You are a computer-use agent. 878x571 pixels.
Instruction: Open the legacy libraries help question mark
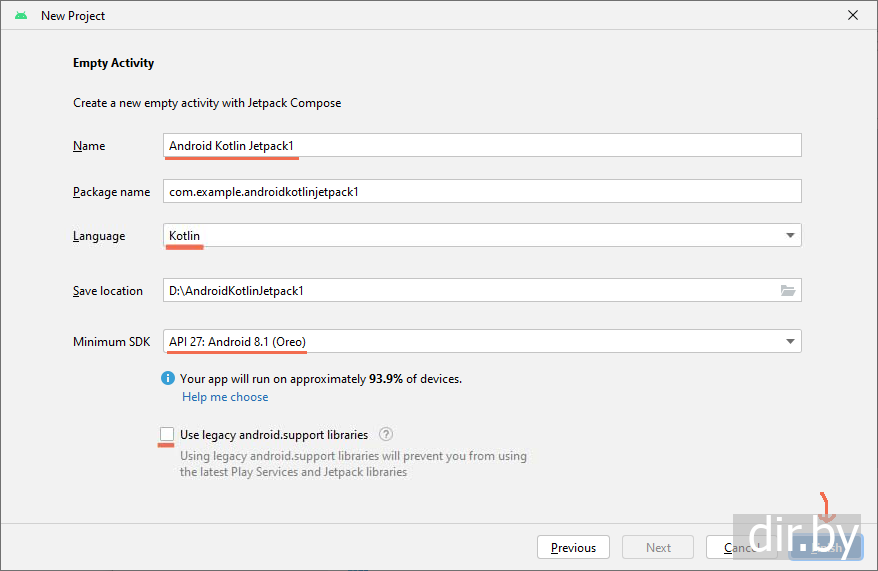[386, 435]
